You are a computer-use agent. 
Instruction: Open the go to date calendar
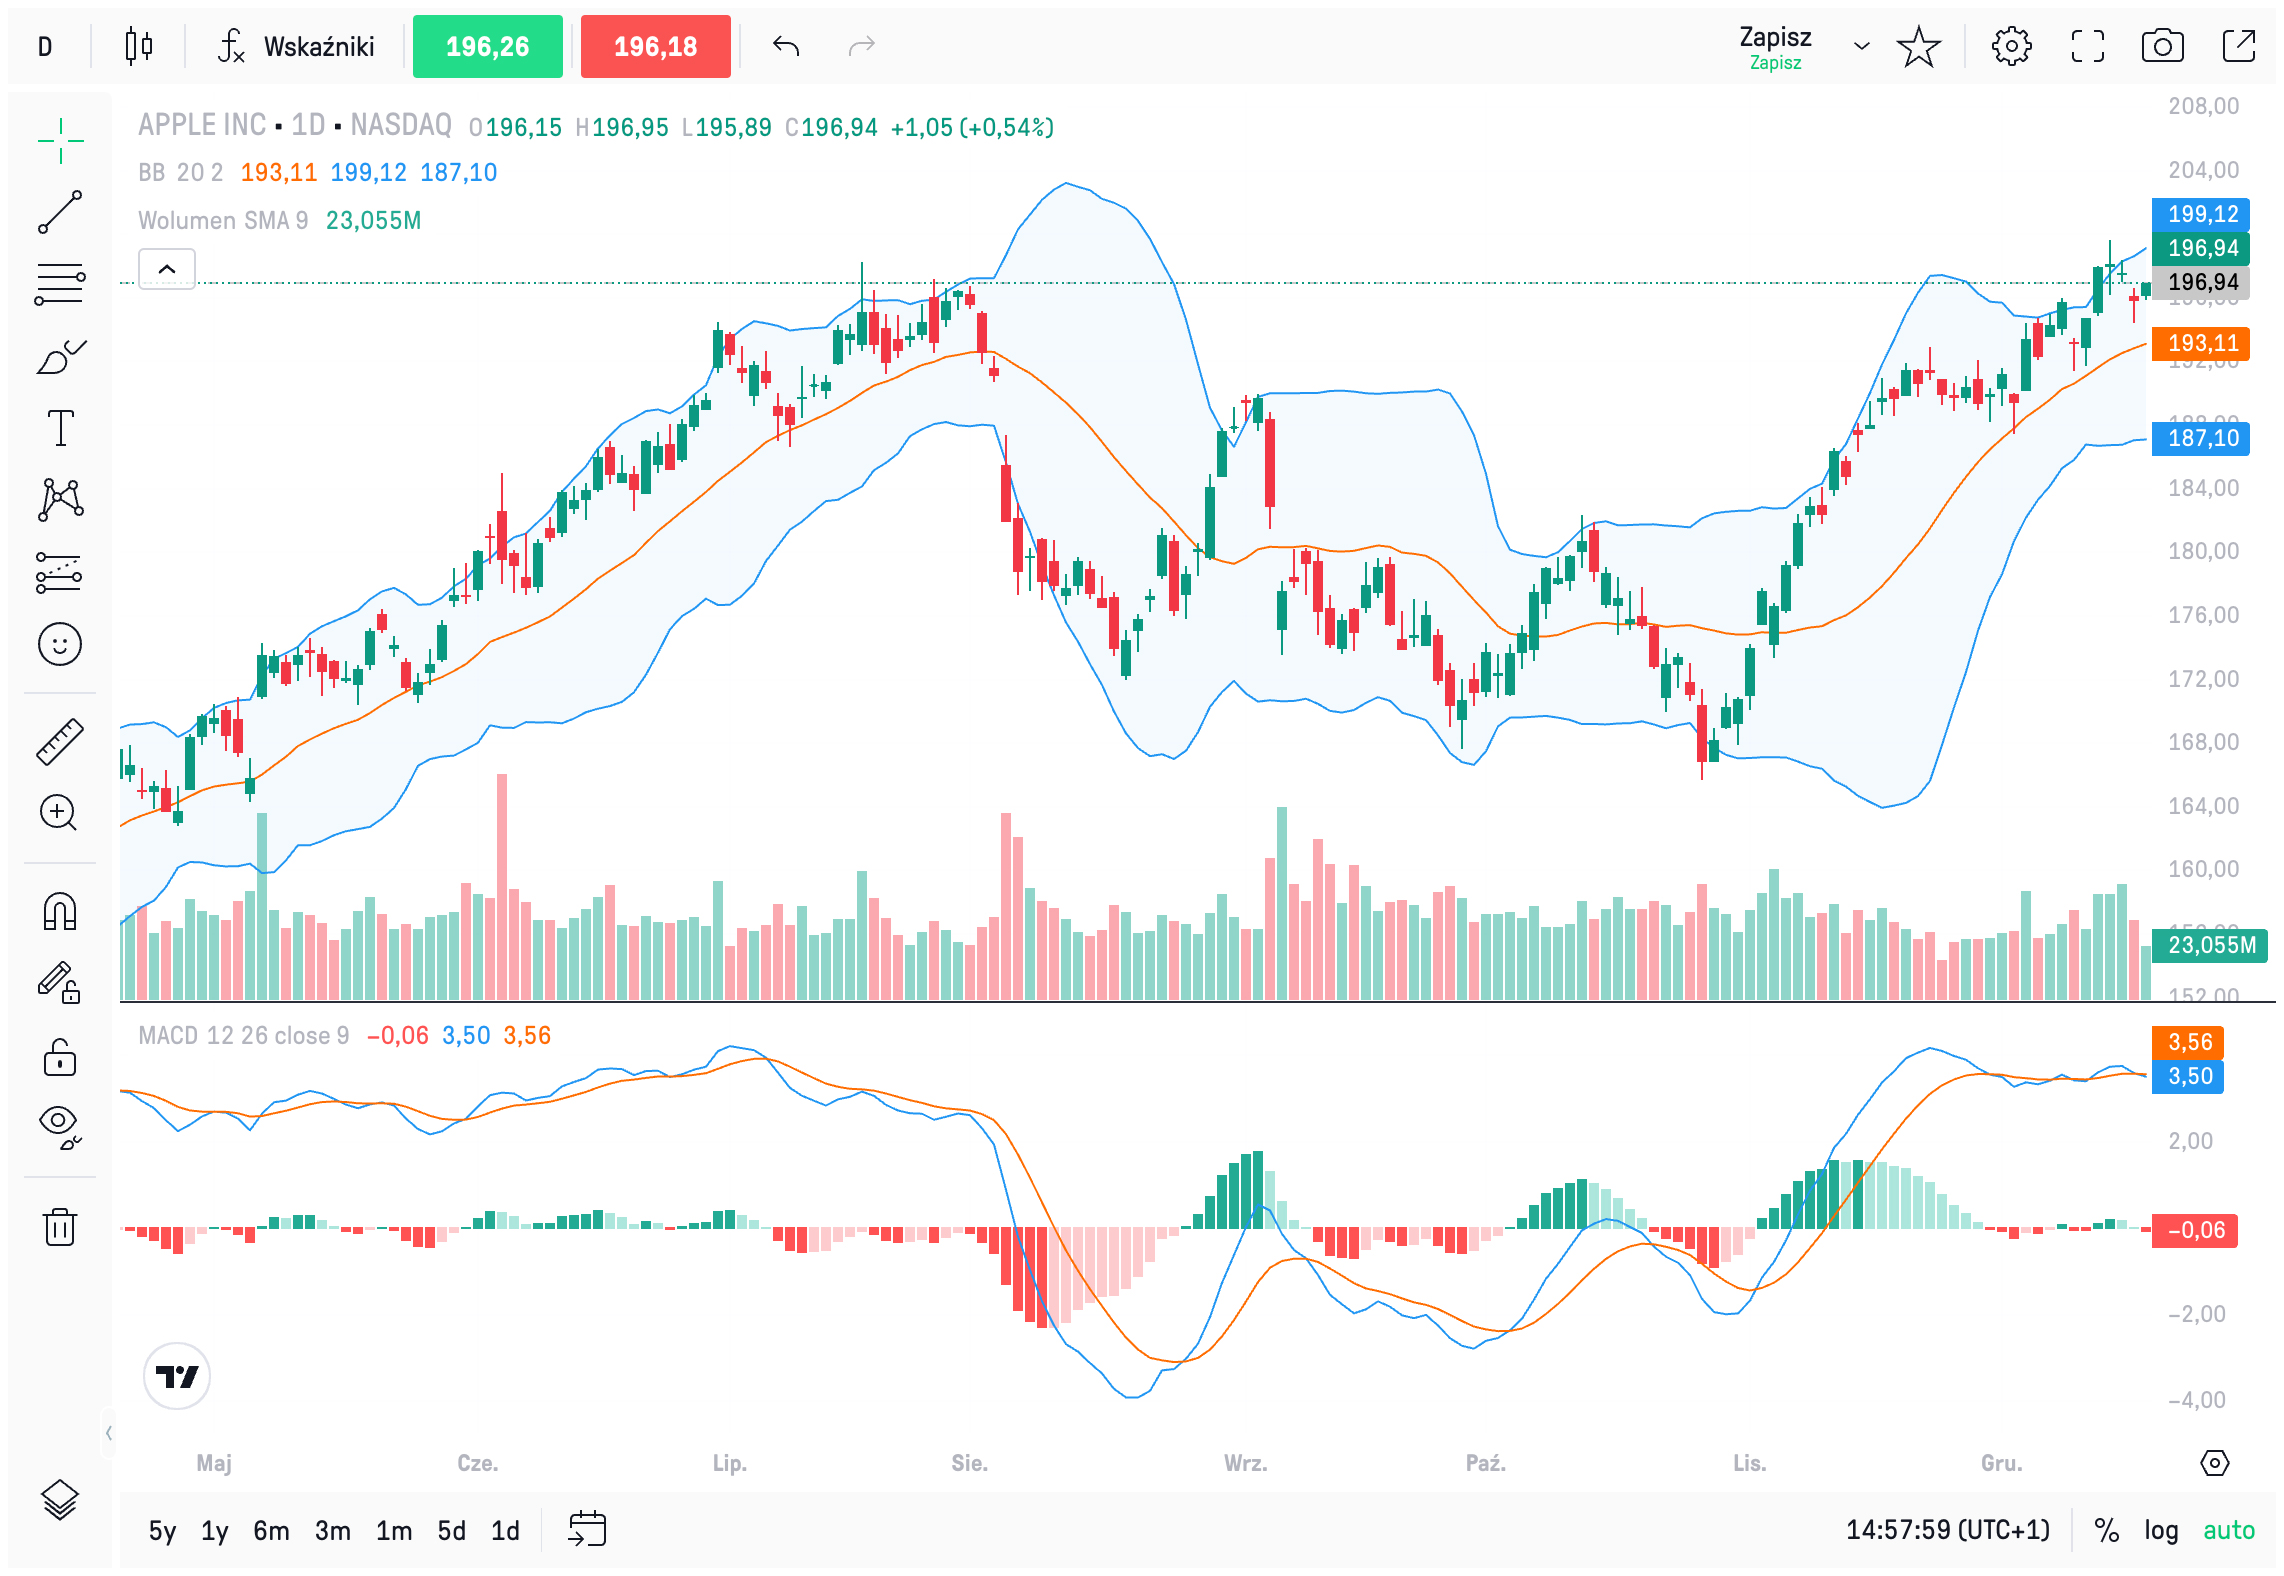pyautogui.click(x=587, y=1529)
